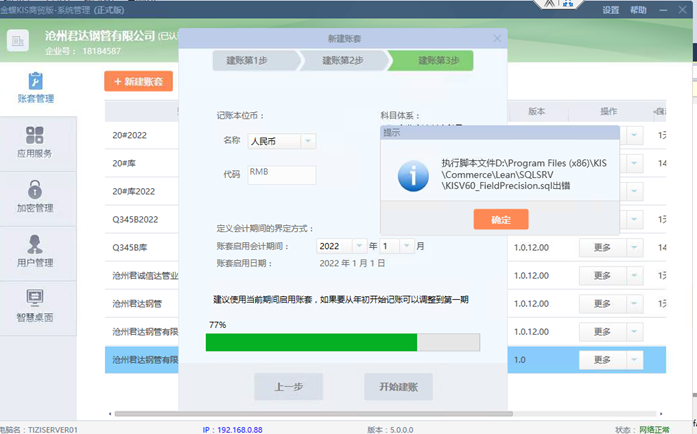Viewport: 697px width, 434px height.
Task: Click the 开始建账 button
Action: point(398,387)
